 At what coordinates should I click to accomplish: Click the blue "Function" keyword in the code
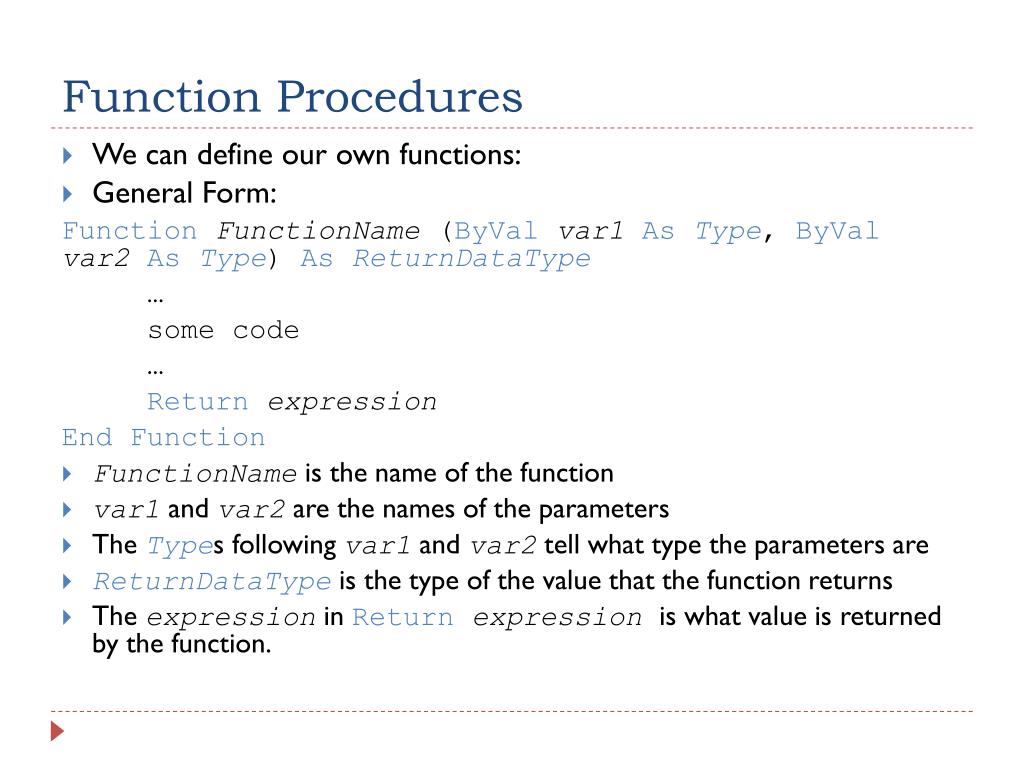(129, 231)
